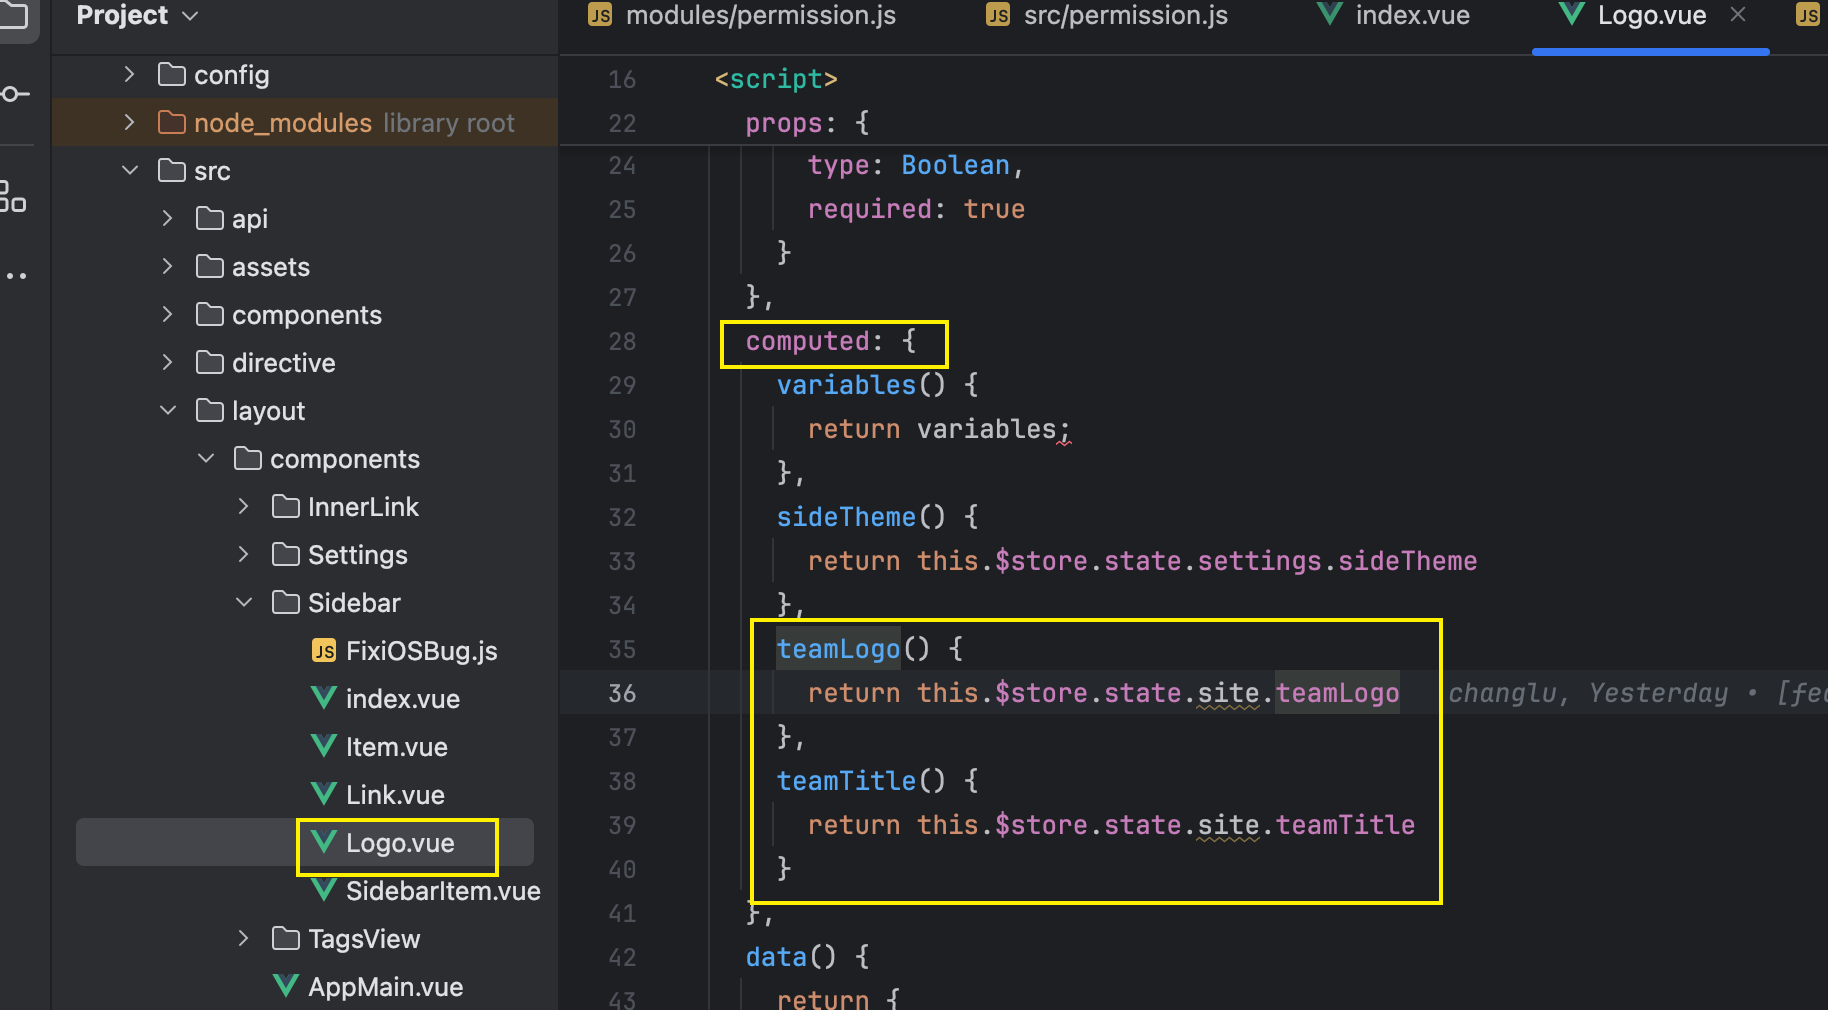This screenshot has width=1828, height=1010.
Task: Select the Sidebar folder icon
Action: click(x=286, y=603)
